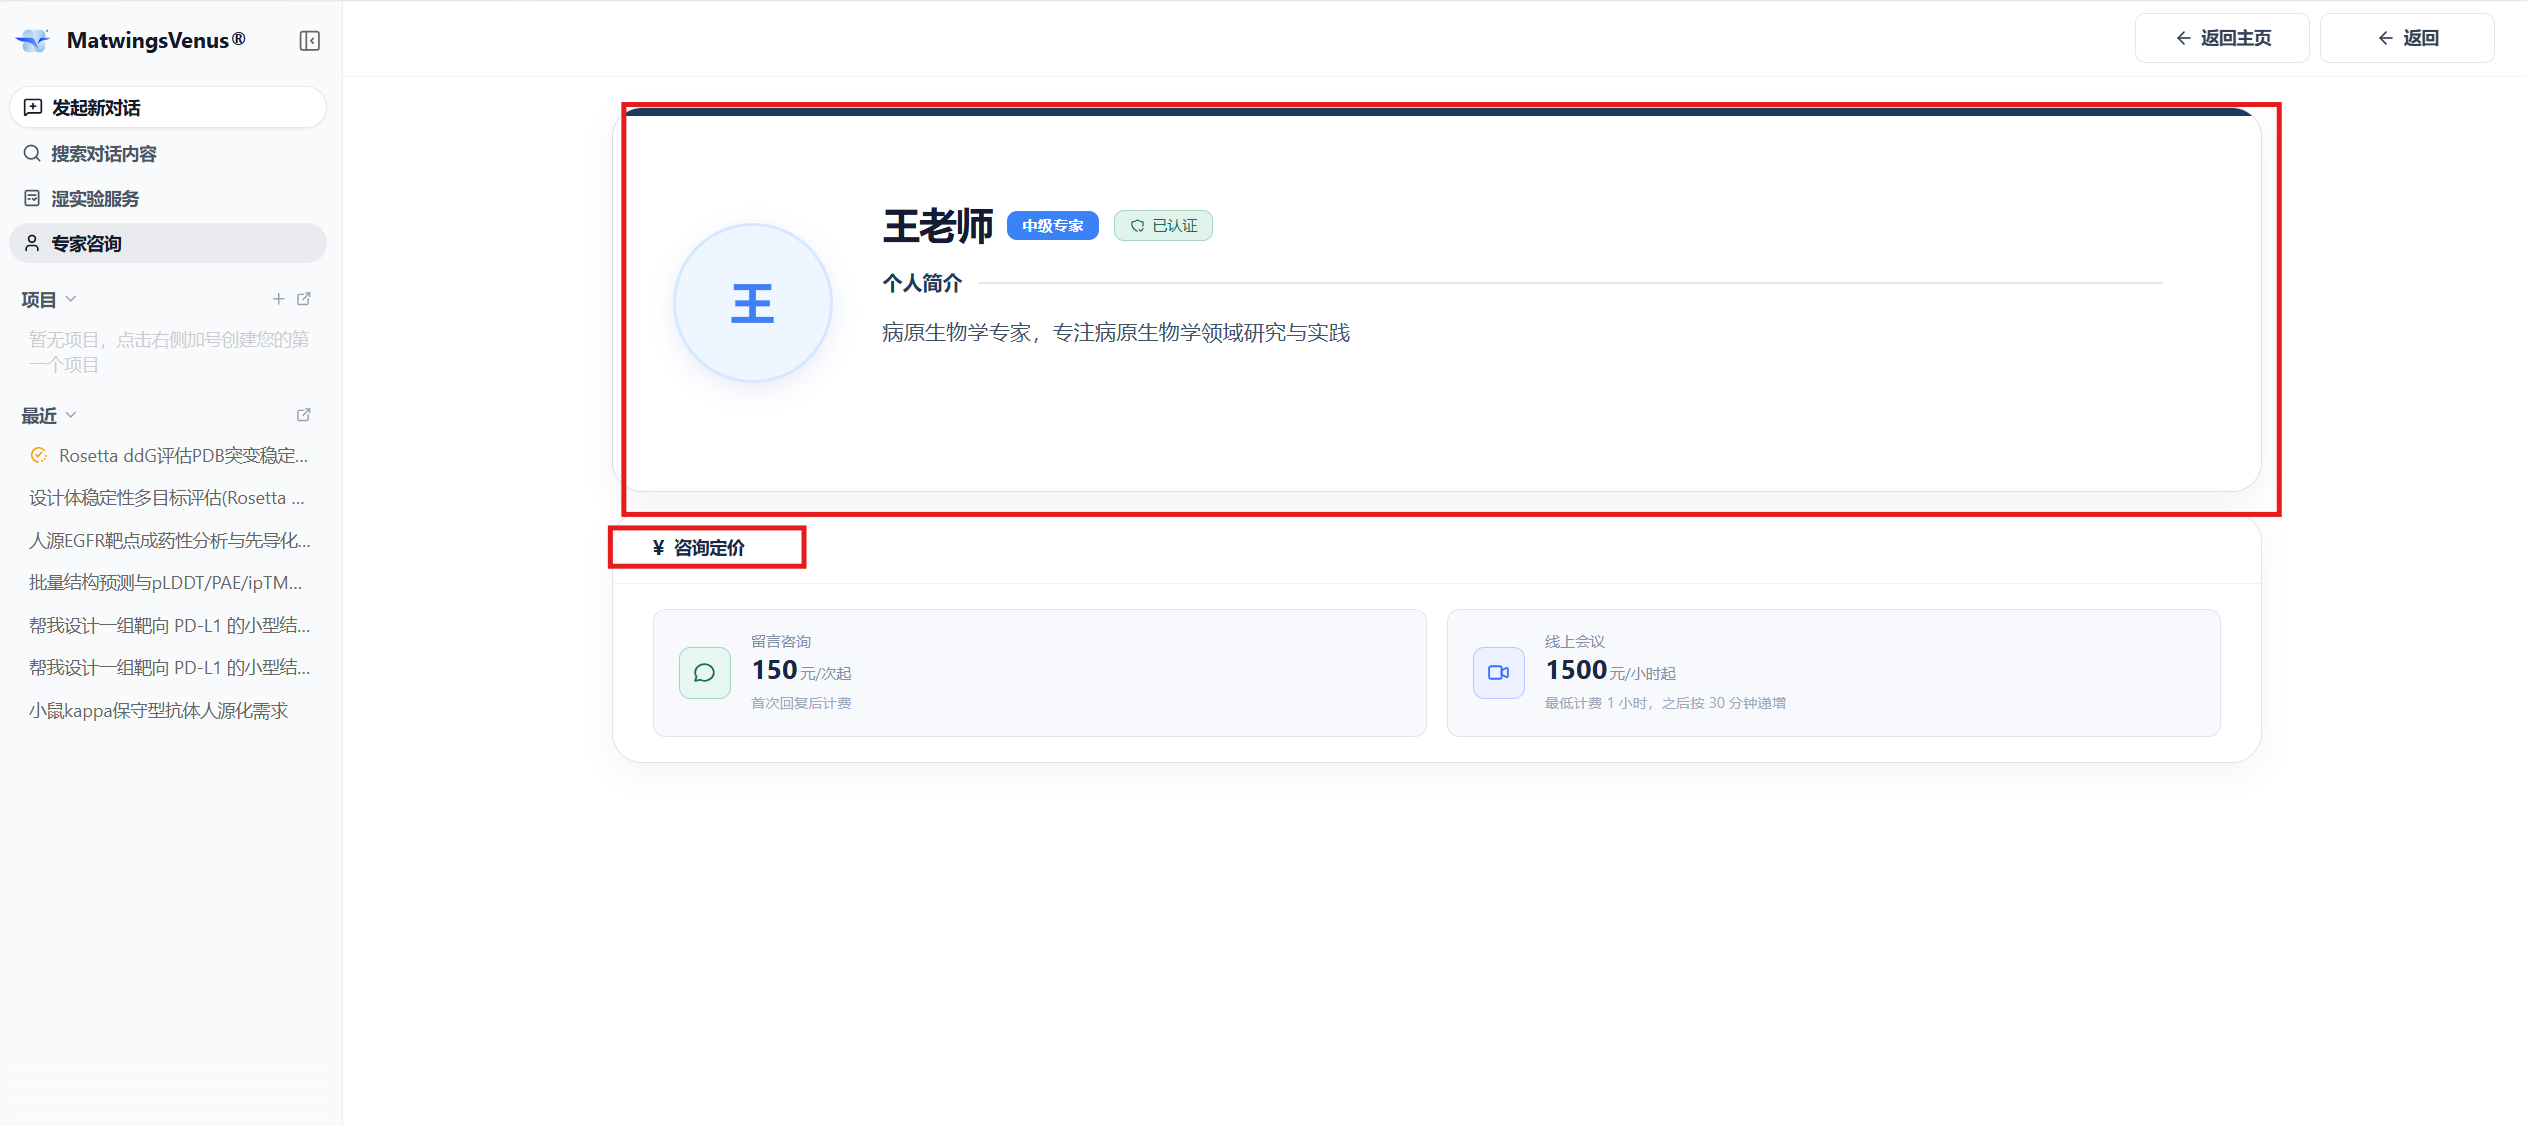Click 个人简介 section heading

click(922, 284)
